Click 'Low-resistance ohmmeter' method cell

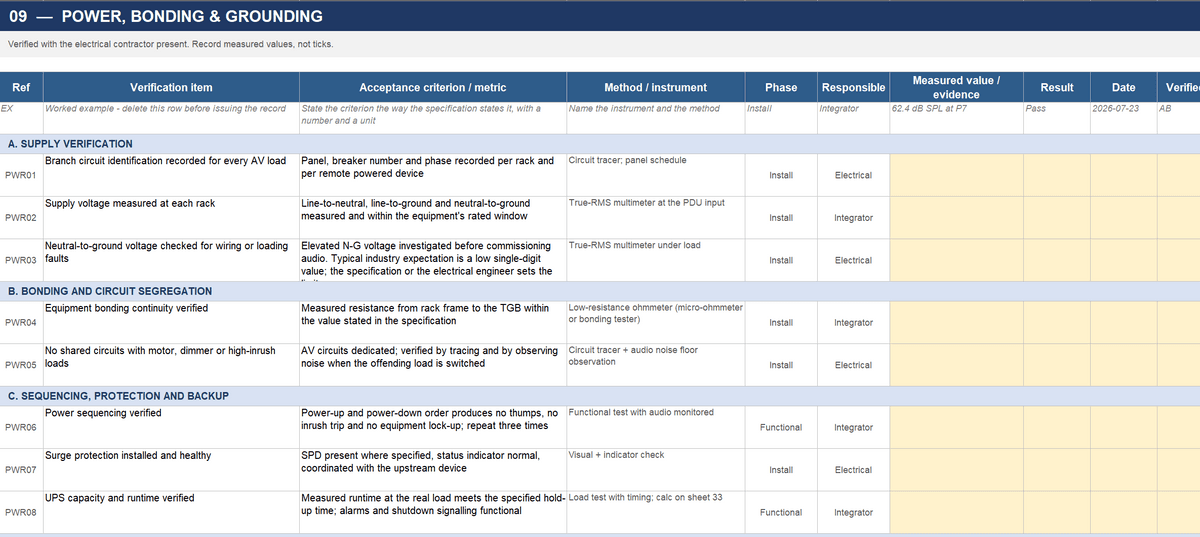[x=655, y=322]
